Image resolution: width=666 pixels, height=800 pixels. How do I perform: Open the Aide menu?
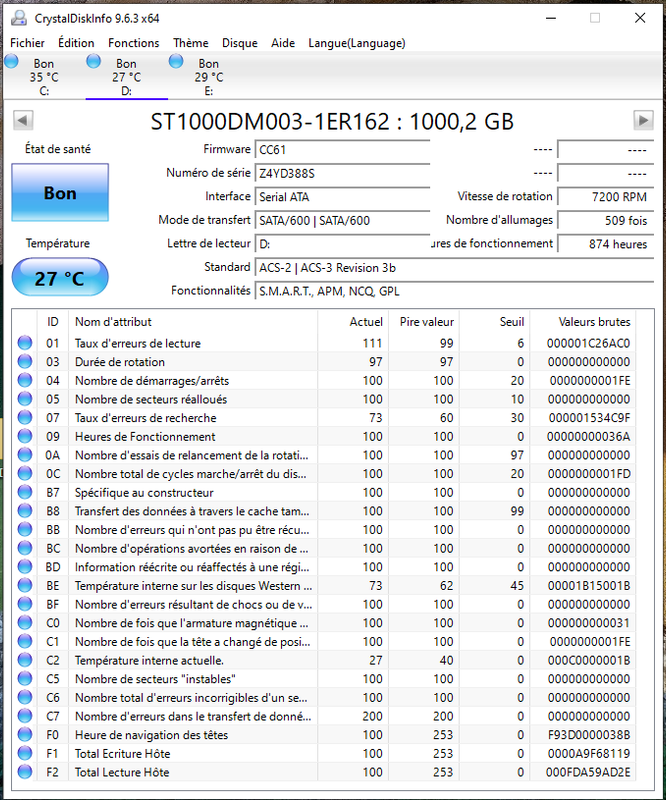click(x=283, y=43)
